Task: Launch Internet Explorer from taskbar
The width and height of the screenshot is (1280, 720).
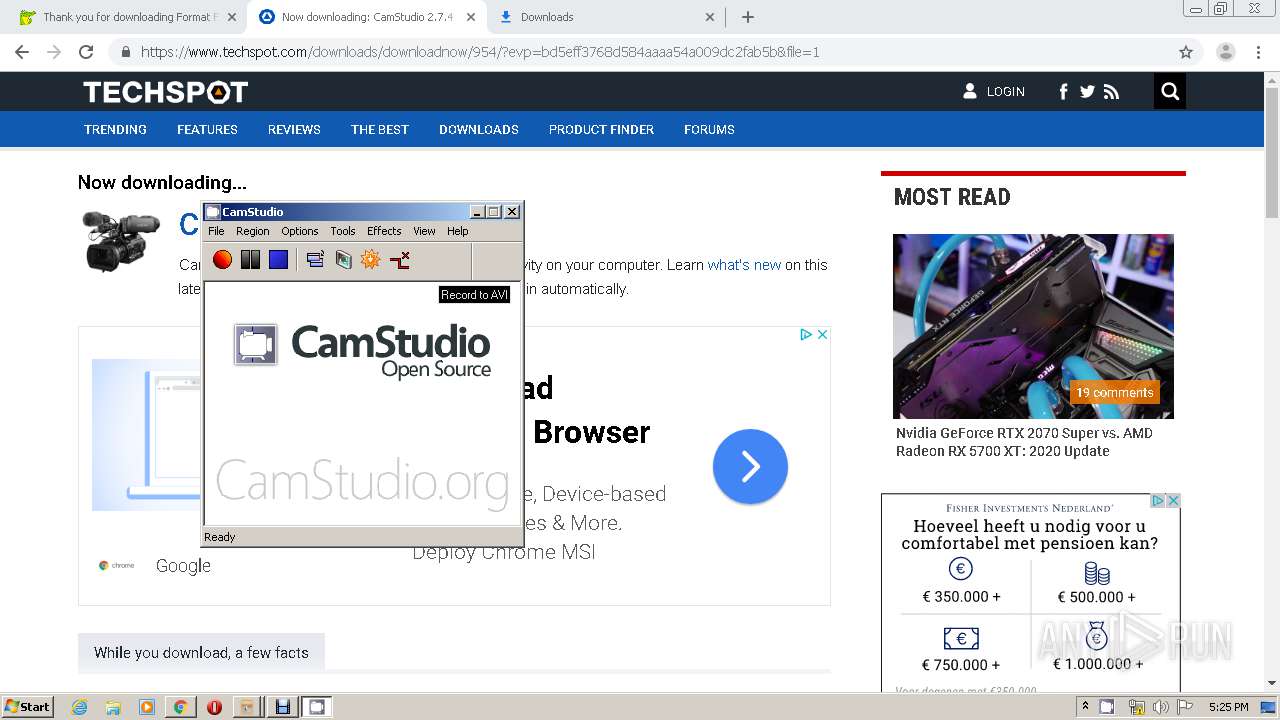Action: 80,707
